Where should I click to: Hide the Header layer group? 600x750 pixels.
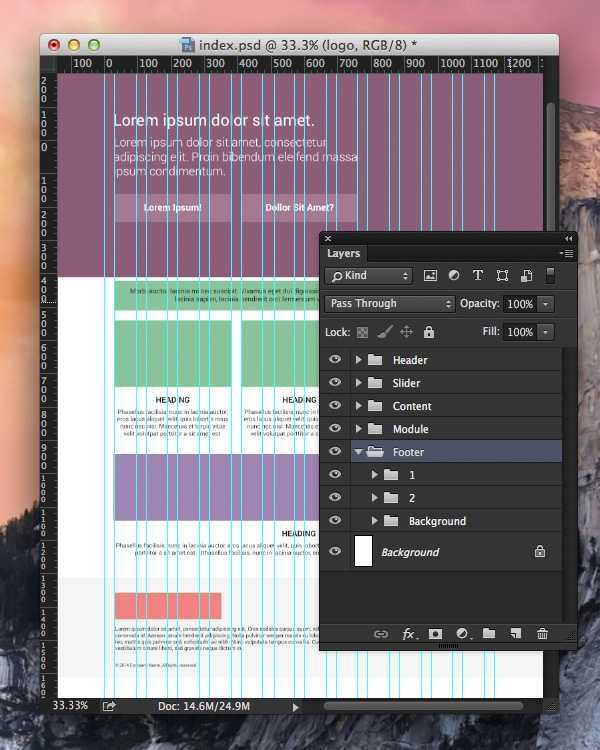[335, 360]
